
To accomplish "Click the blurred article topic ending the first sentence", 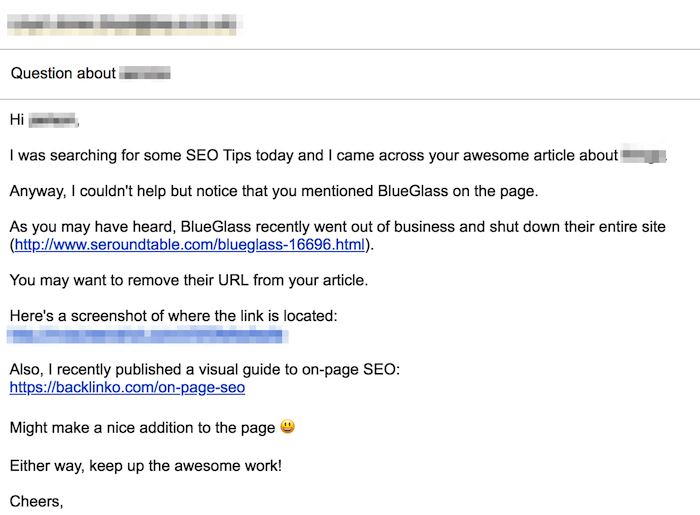I will click(x=644, y=156).
